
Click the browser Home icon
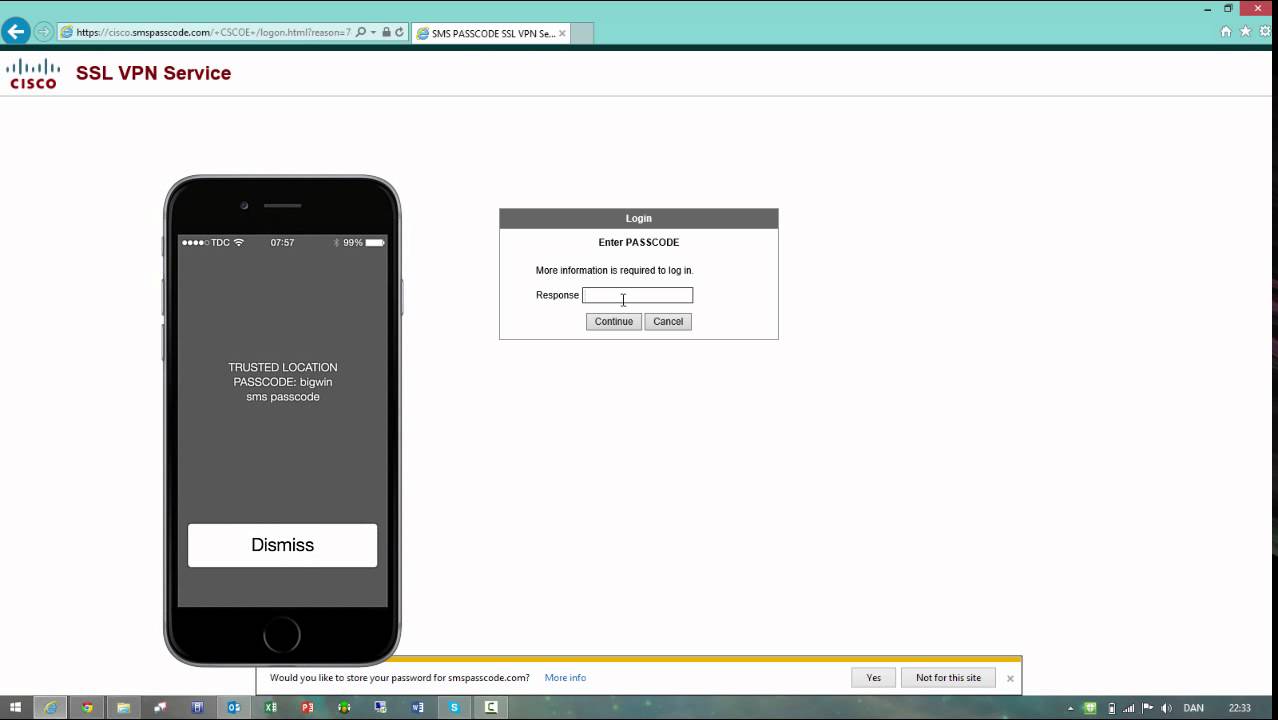(1226, 32)
